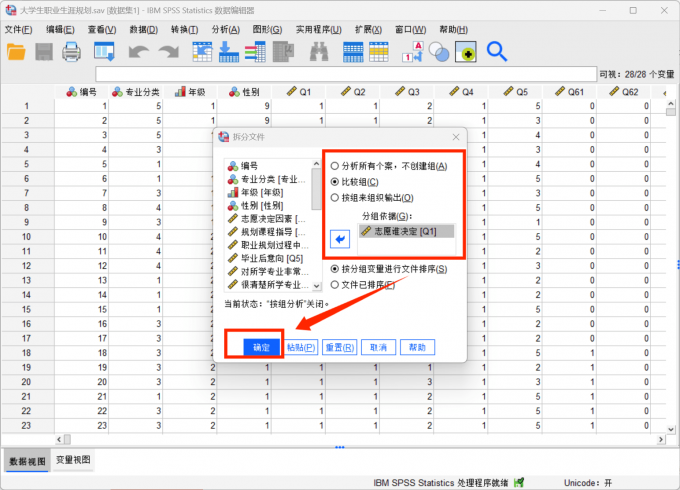
Task: Select row header 10 in data grid
Action: [x=27, y=237]
